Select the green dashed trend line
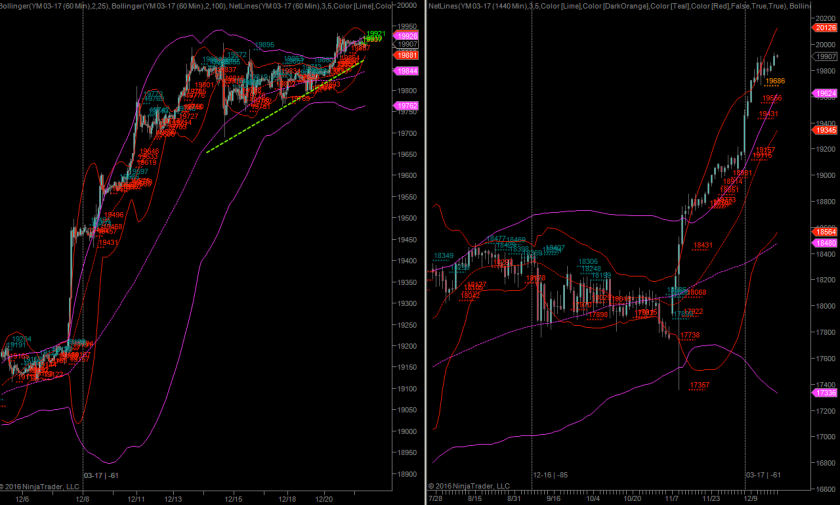This screenshot has width=840, height=505. (284, 107)
